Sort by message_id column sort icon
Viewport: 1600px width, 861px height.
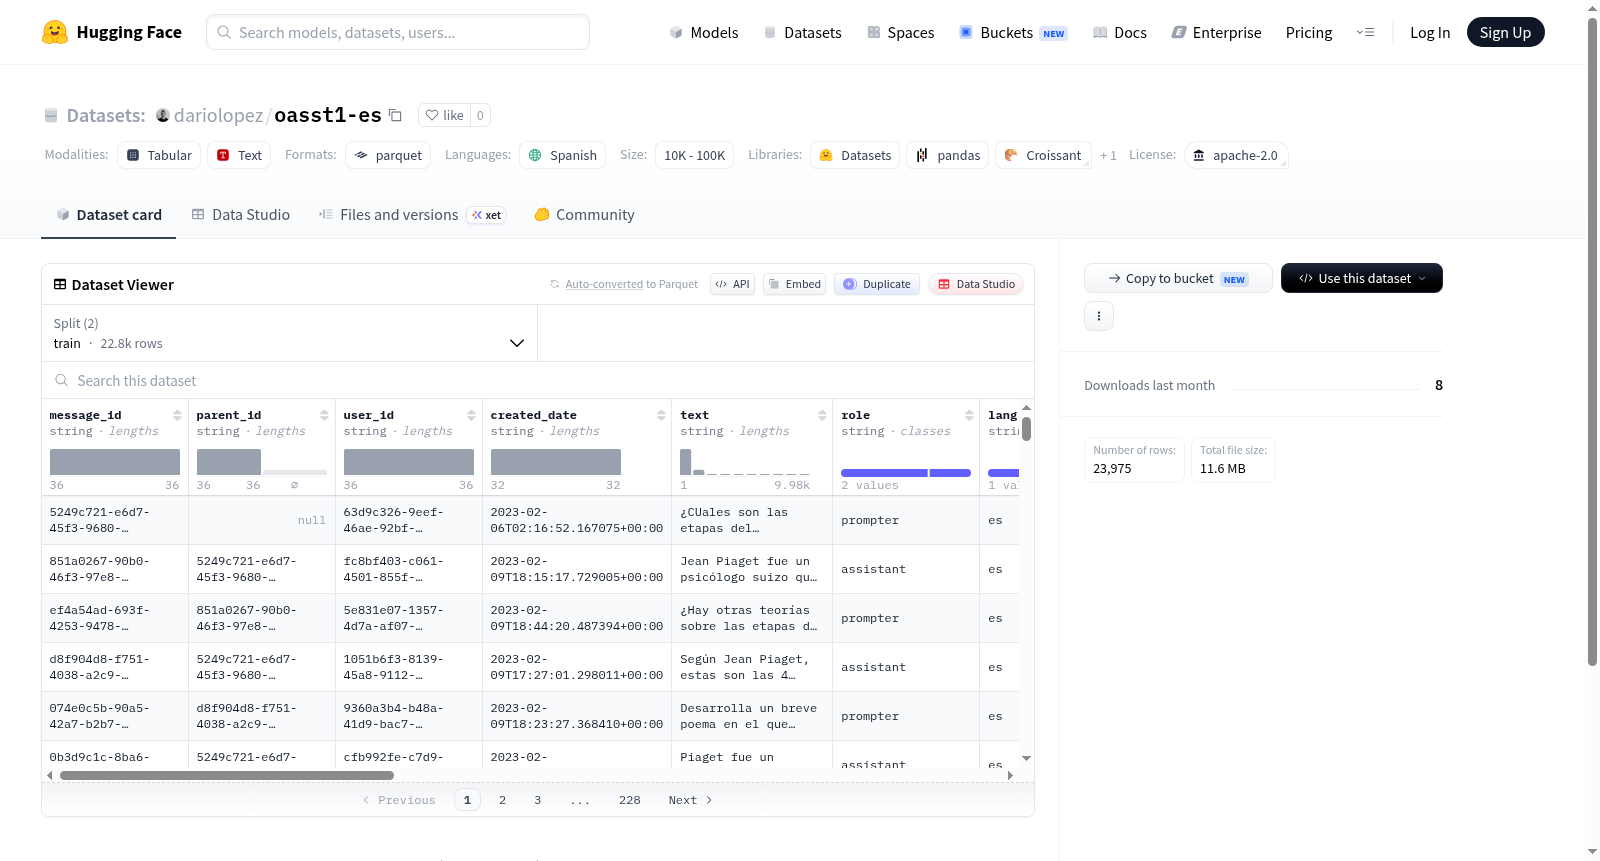(177, 415)
